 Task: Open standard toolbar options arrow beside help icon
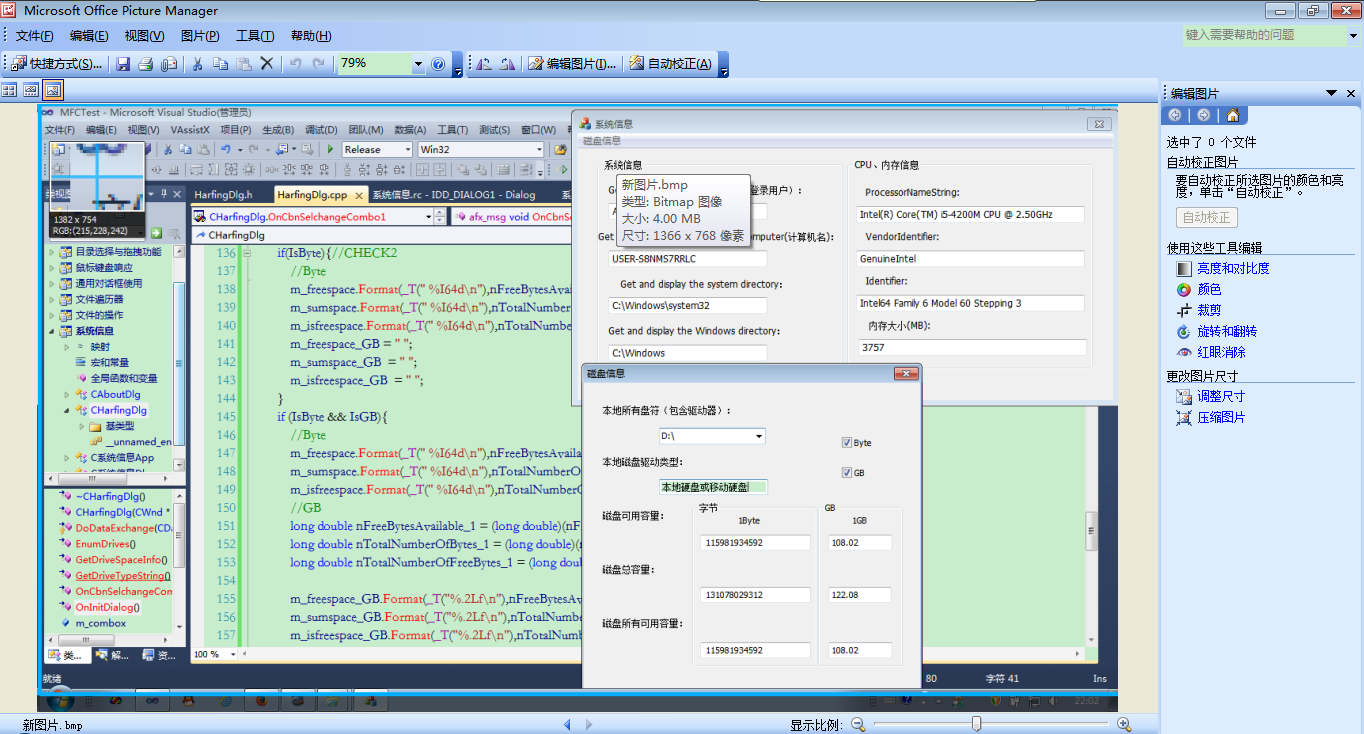click(x=457, y=66)
